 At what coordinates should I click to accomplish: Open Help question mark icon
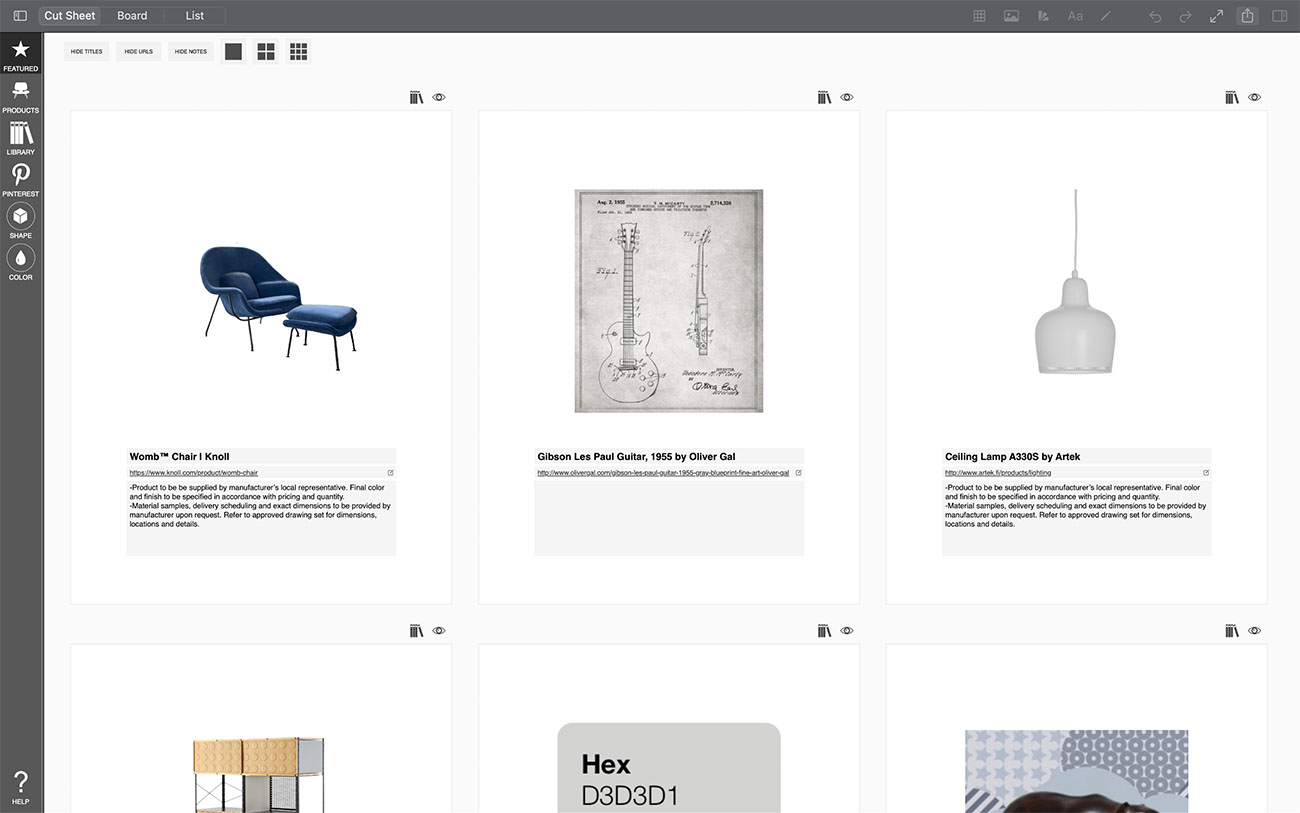tap(20, 786)
